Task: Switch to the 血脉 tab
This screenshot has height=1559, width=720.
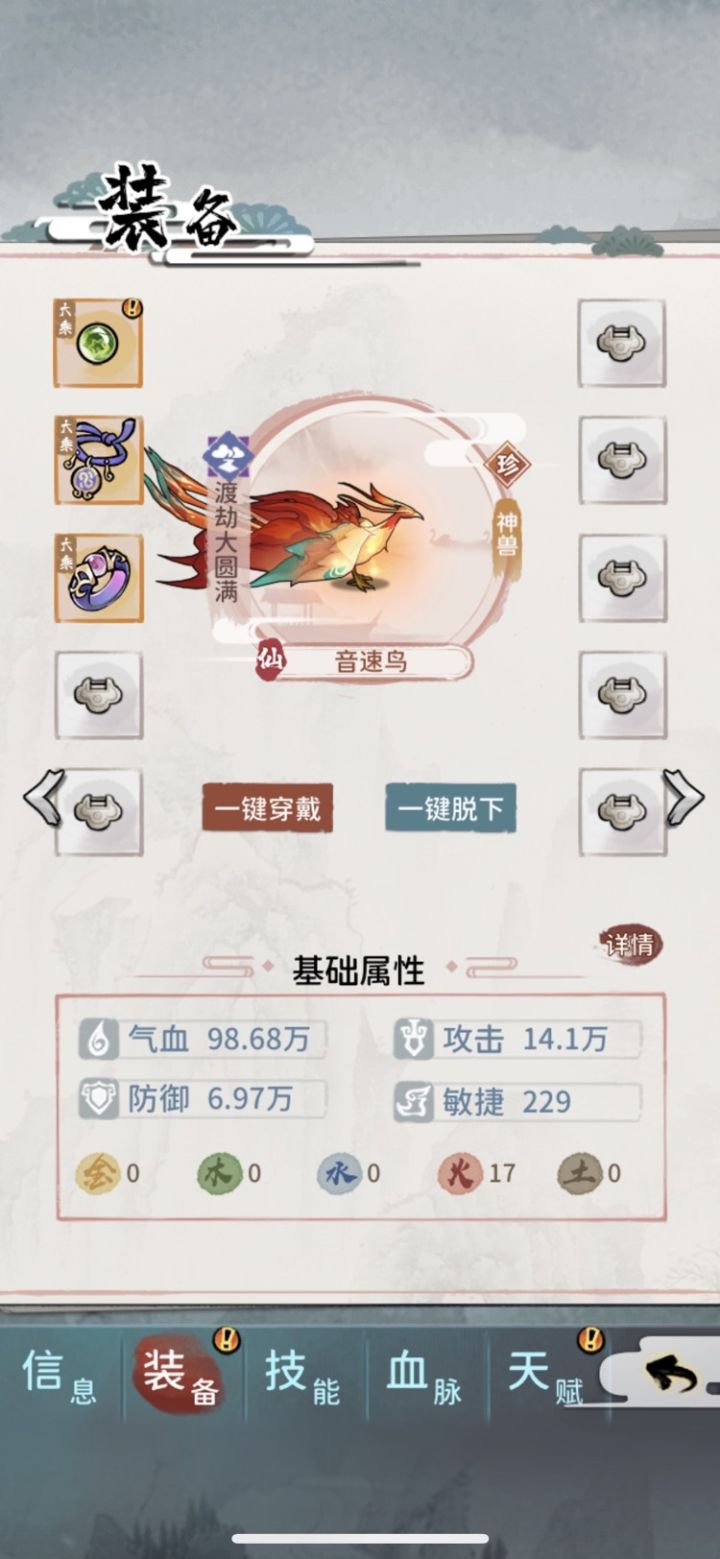Action: click(425, 1376)
